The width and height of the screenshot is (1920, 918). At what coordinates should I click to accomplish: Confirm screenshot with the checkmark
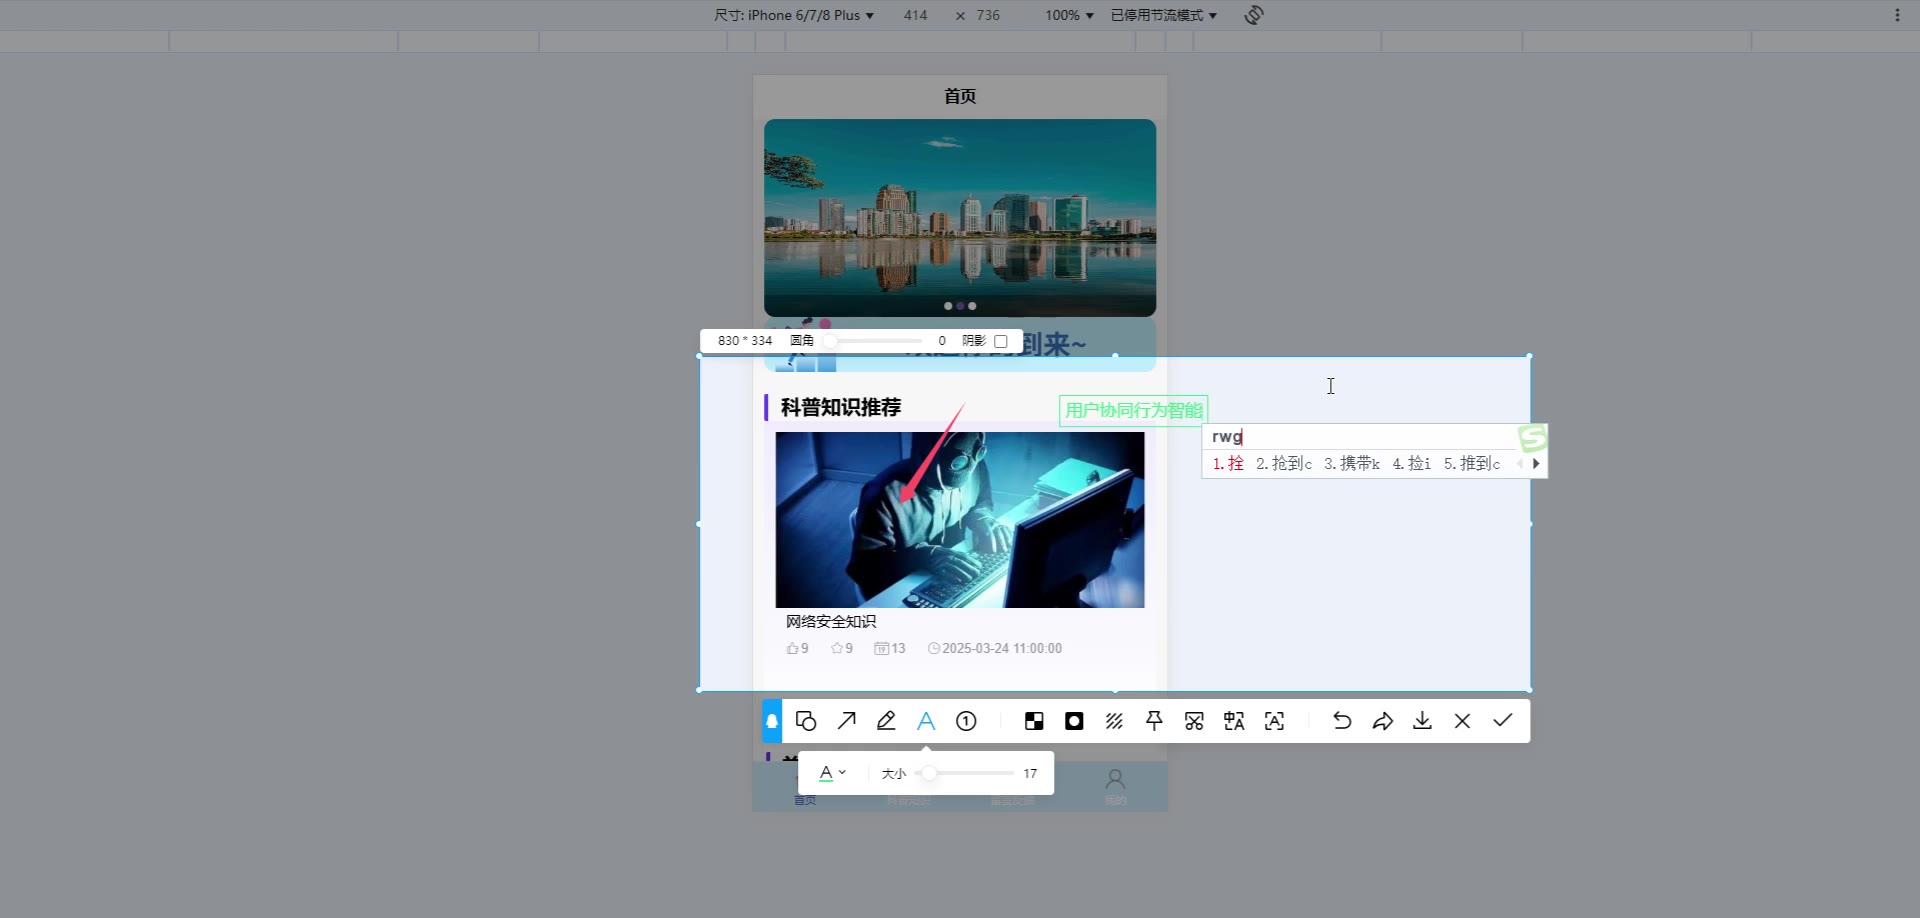tap(1502, 721)
